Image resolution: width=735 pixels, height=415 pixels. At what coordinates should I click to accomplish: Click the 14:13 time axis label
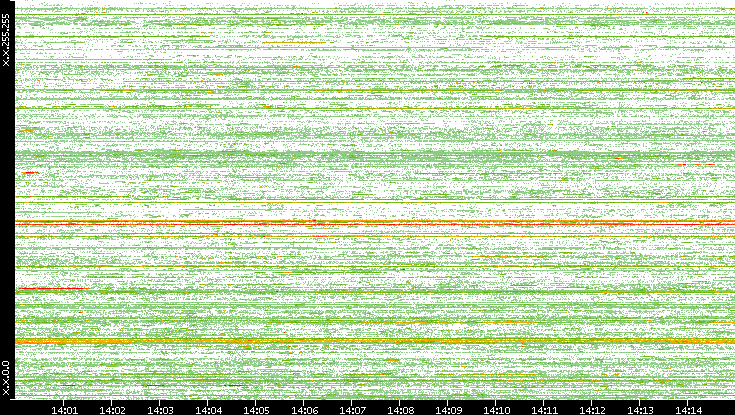coord(640,410)
